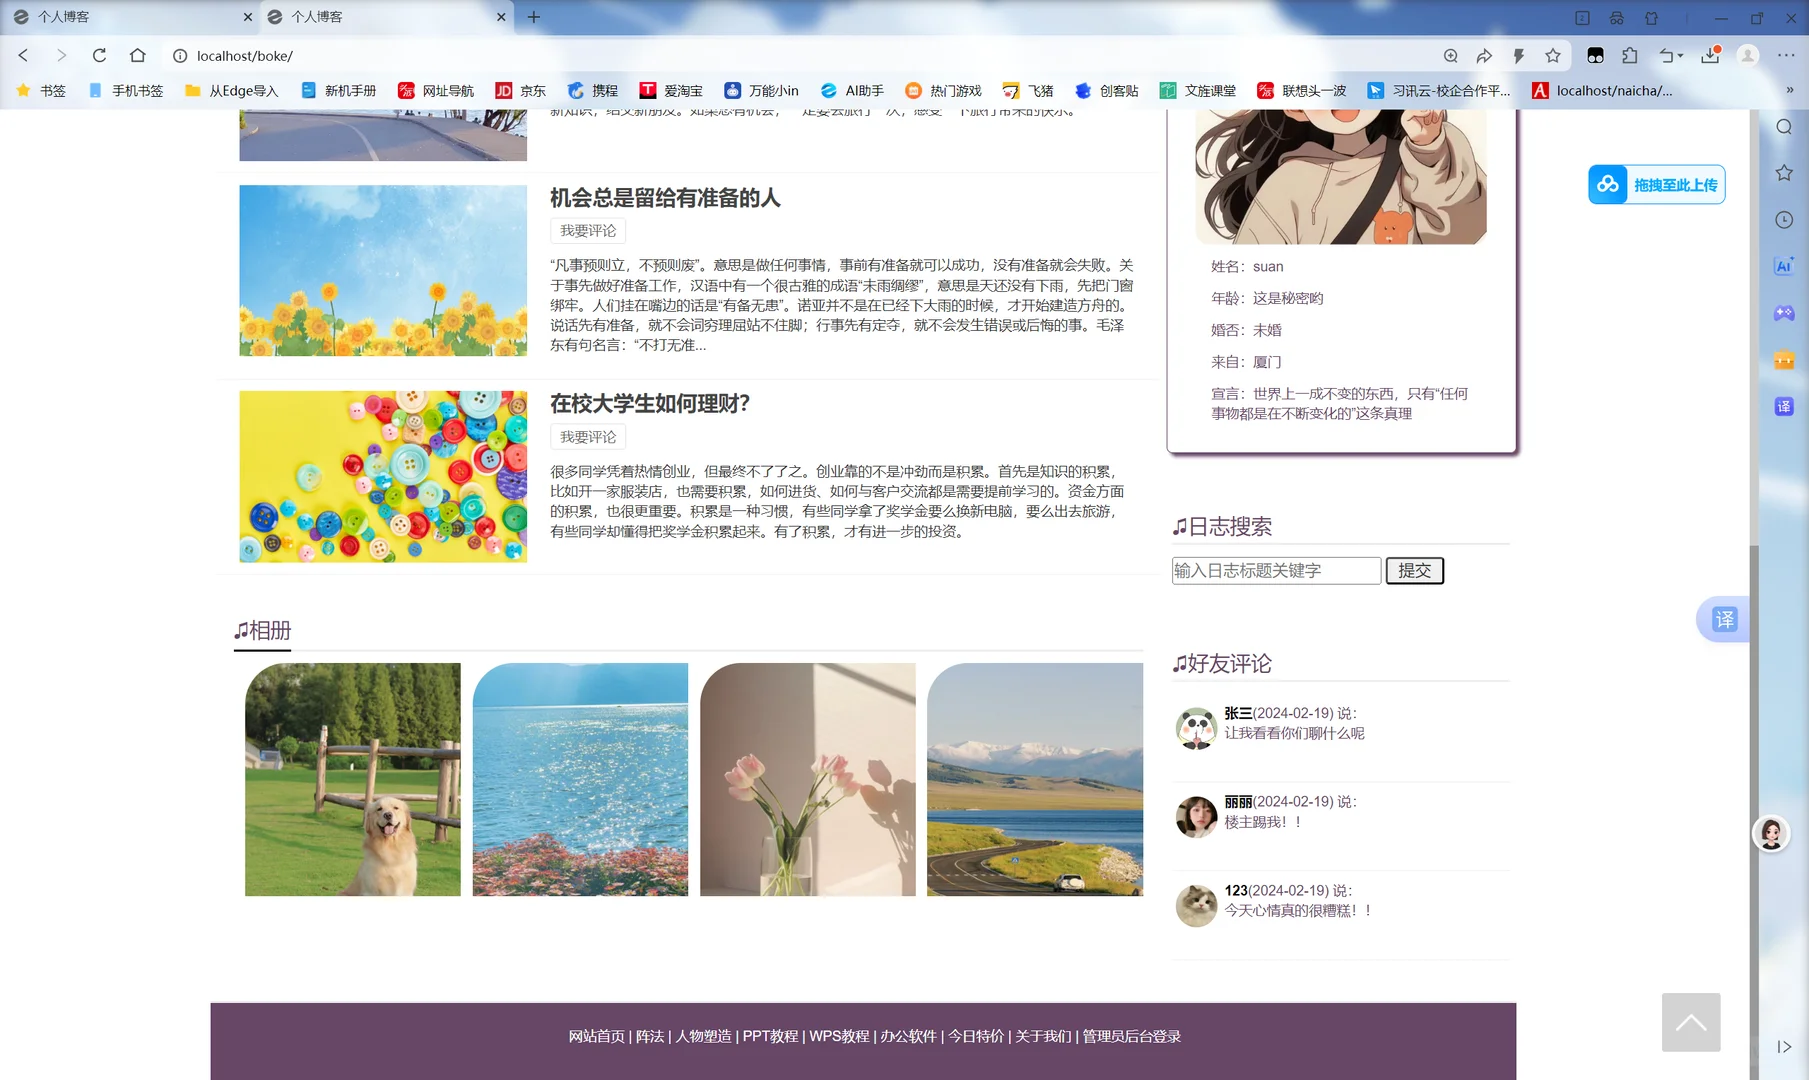Bookmark this page with the address bar star
Viewport: 1809px width, 1080px height.
(1553, 55)
